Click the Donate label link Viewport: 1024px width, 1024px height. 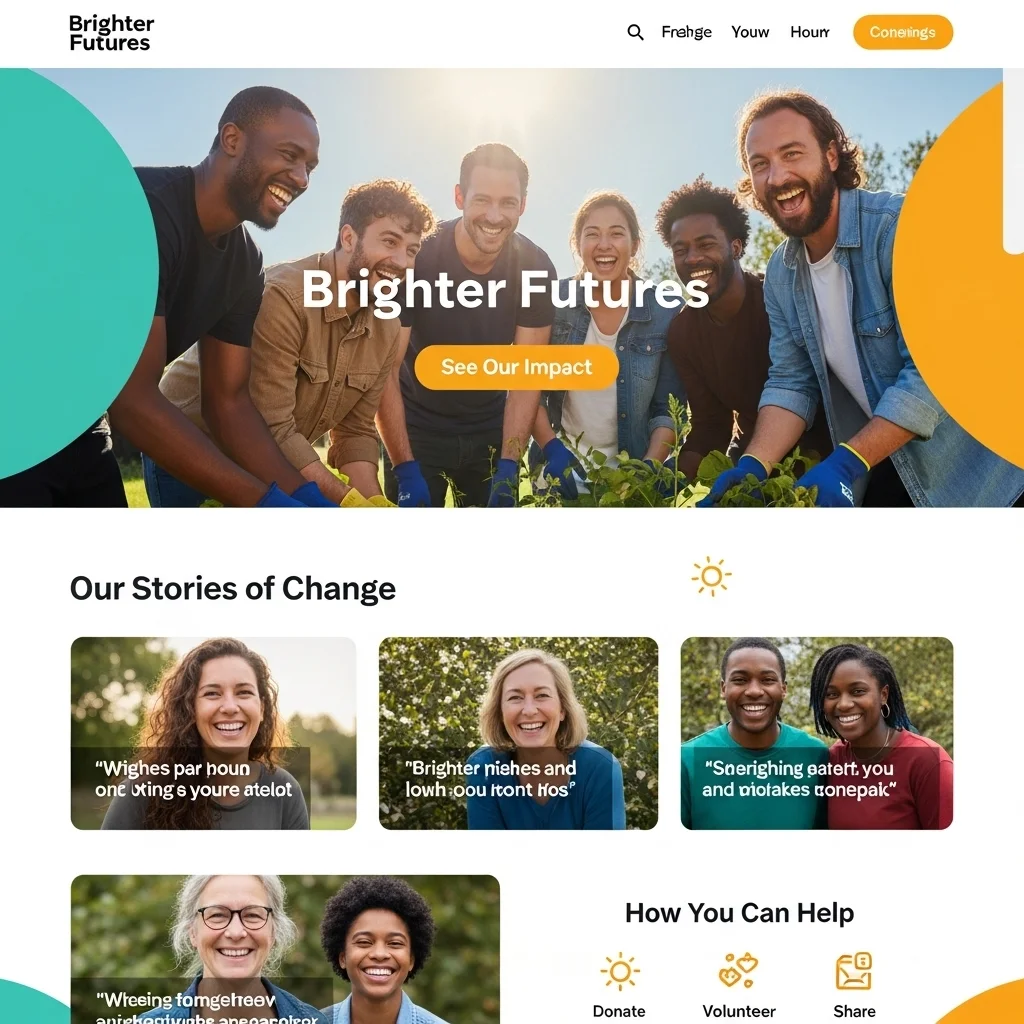[619, 1012]
